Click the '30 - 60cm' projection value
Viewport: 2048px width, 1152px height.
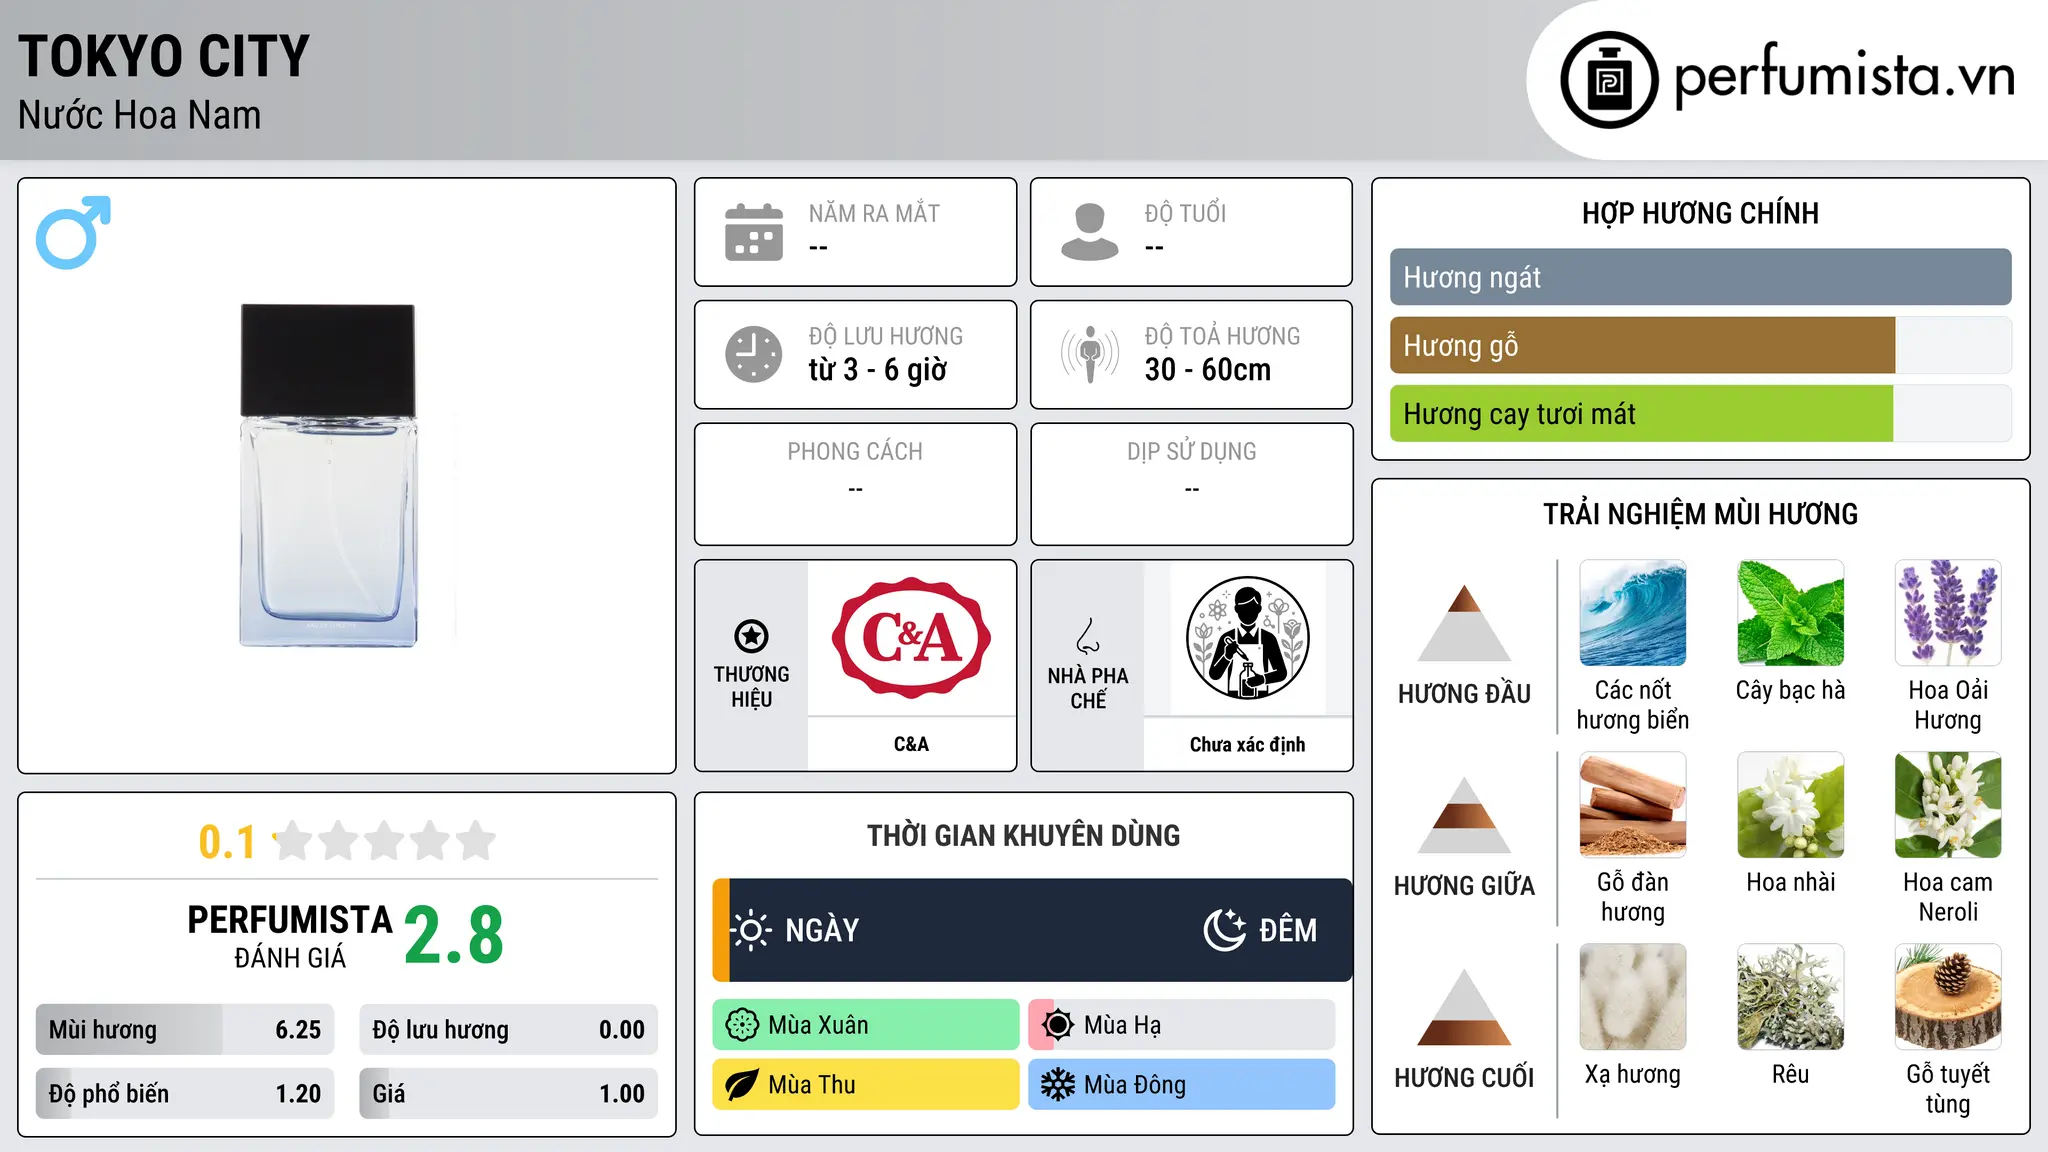pyautogui.click(x=1208, y=370)
